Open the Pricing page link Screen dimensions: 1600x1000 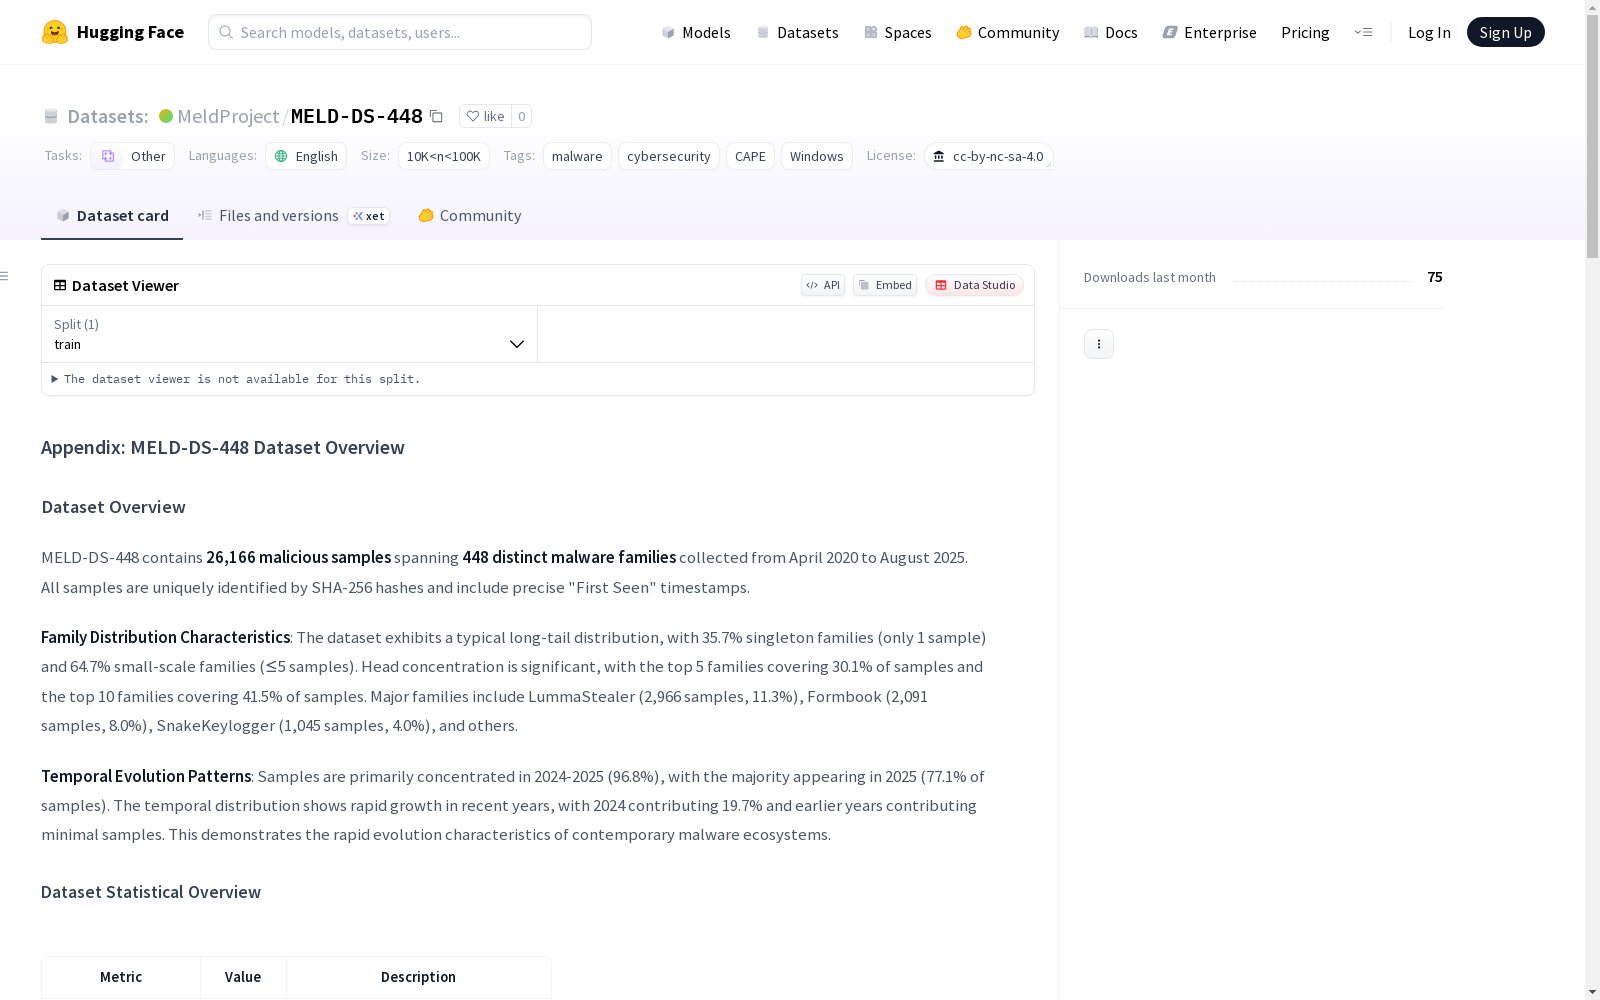(1305, 32)
